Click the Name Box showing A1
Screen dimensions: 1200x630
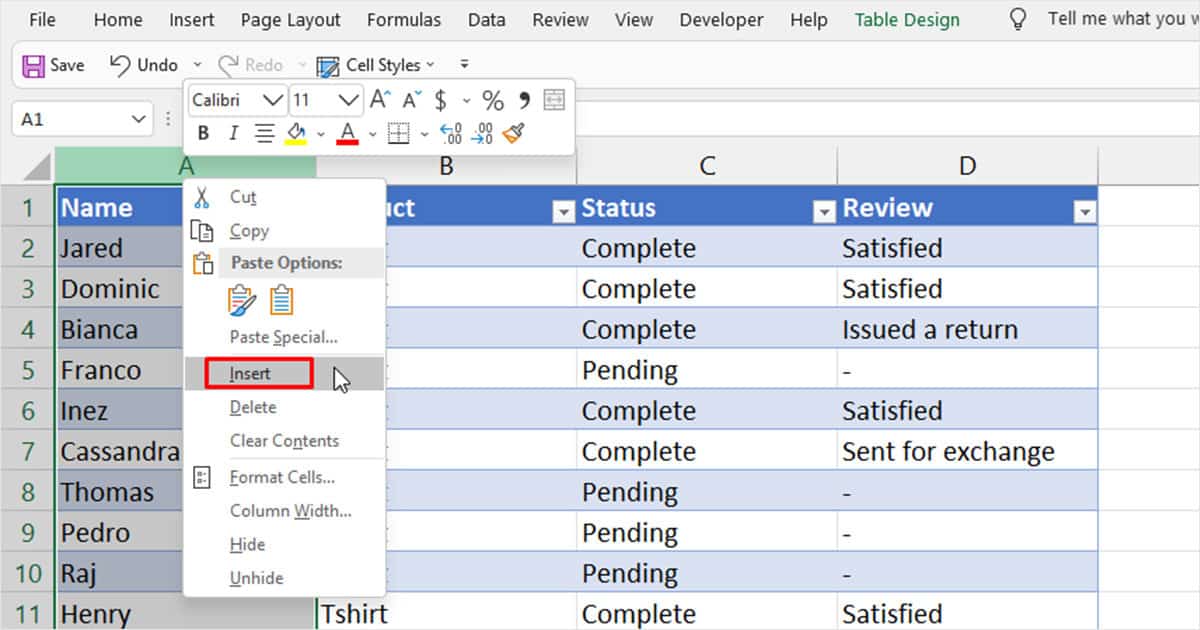tap(70, 118)
